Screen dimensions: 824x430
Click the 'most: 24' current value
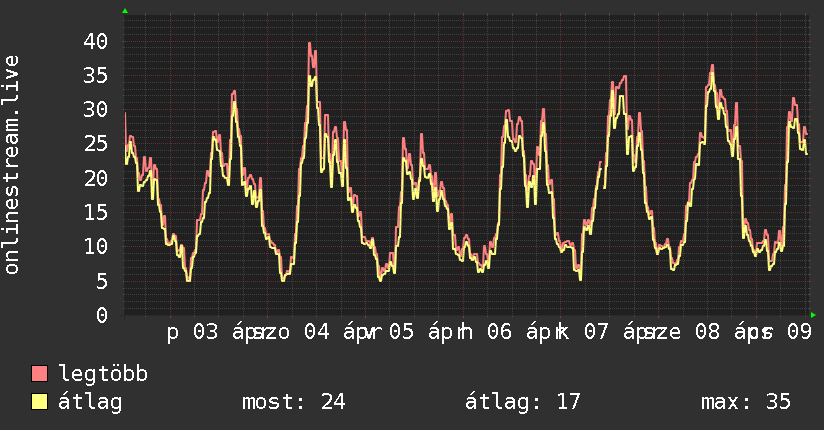pyautogui.click(x=293, y=402)
